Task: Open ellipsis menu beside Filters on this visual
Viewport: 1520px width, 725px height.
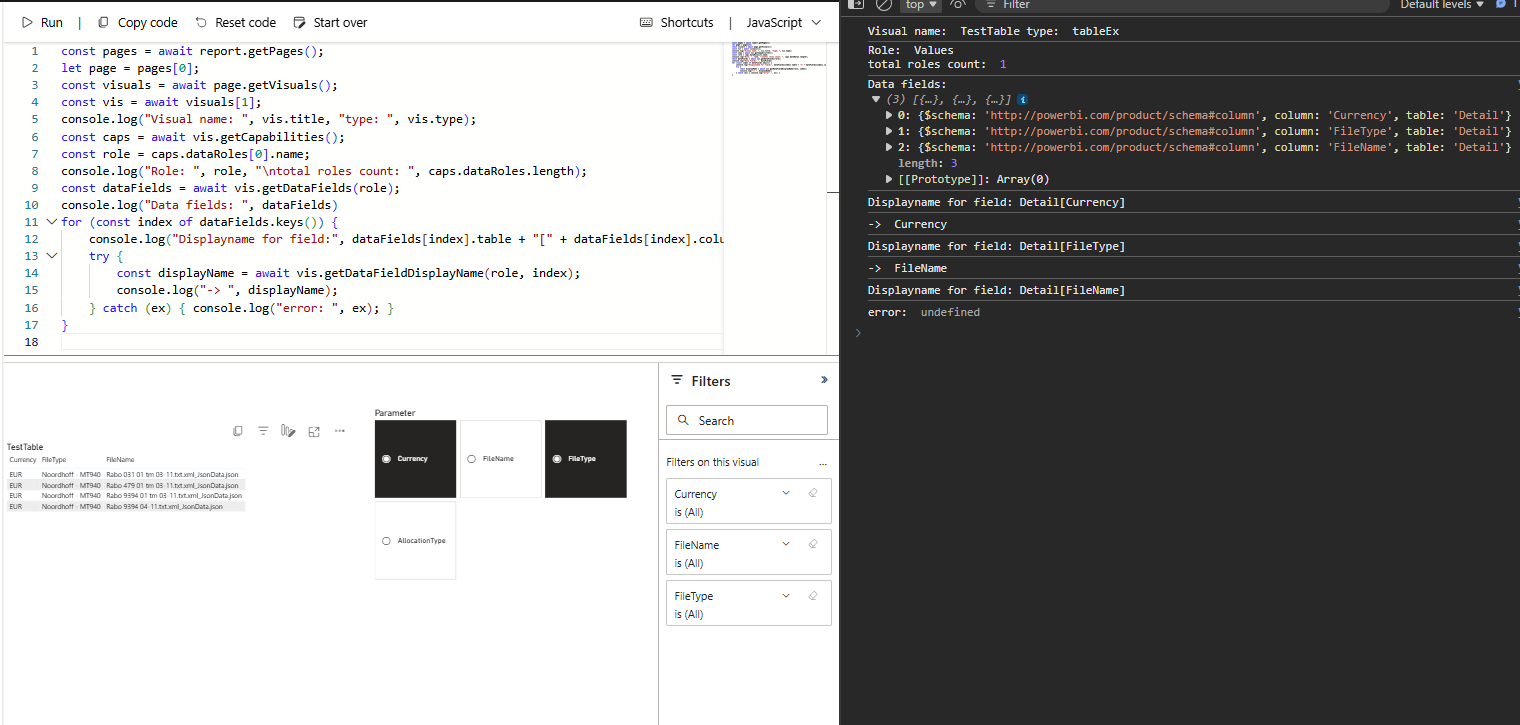Action: coord(823,463)
